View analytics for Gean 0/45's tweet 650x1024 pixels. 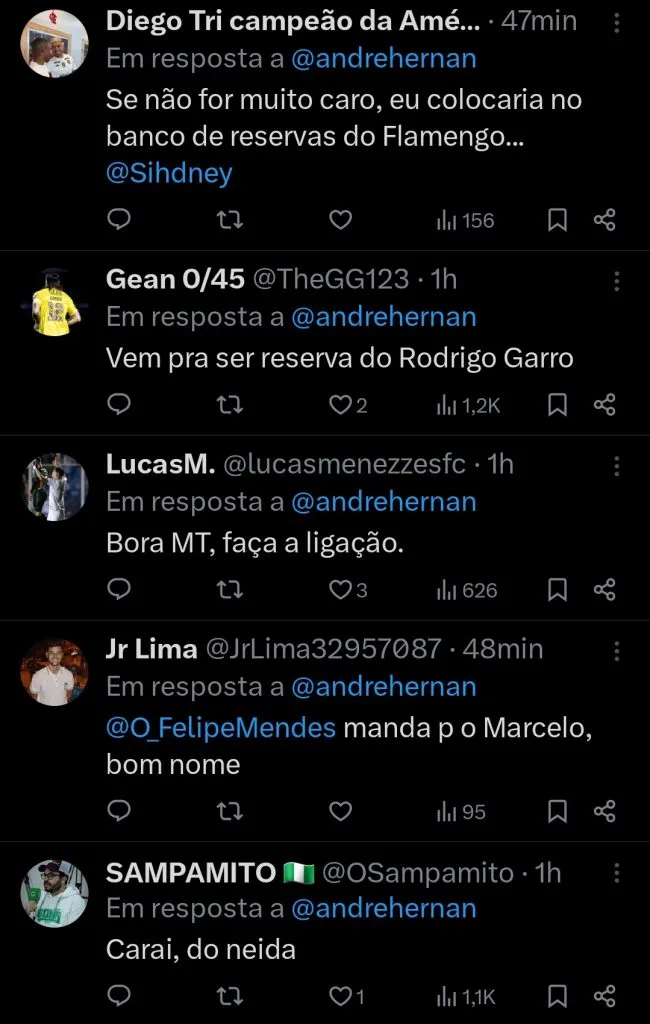click(x=466, y=405)
